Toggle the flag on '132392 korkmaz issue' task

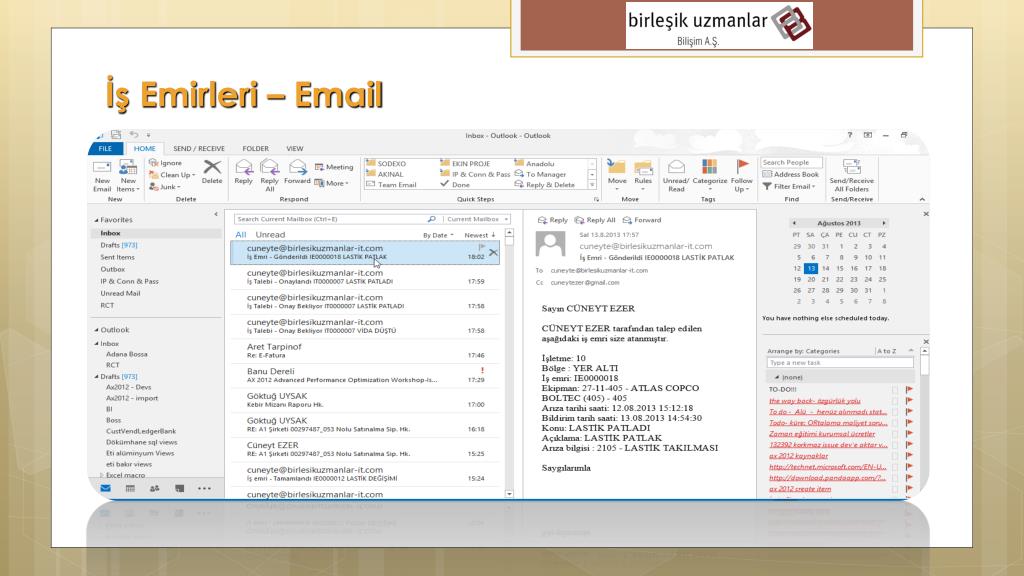point(909,445)
